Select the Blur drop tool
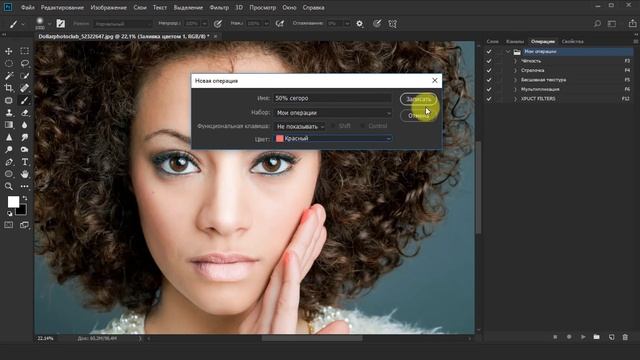The width and height of the screenshot is (640, 360). click(24, 125)
